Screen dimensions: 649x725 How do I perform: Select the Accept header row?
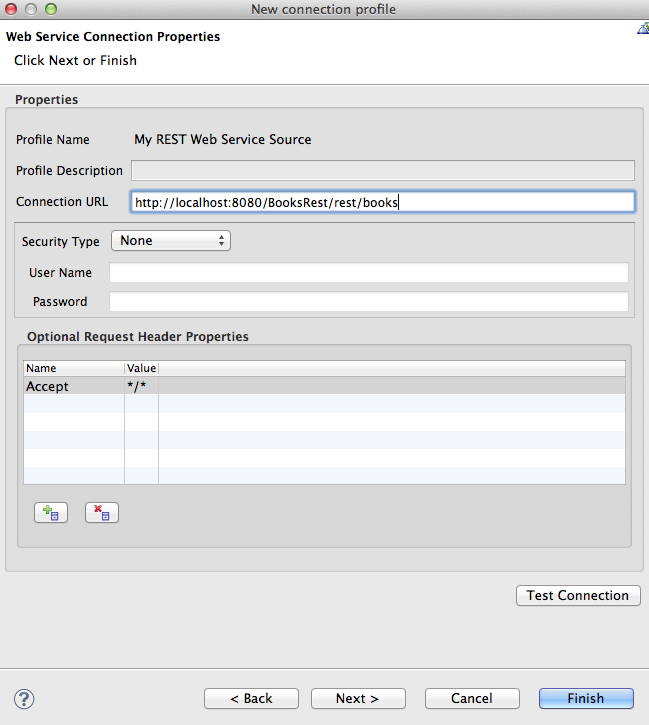pyautogui.click(x=324, y=386)
